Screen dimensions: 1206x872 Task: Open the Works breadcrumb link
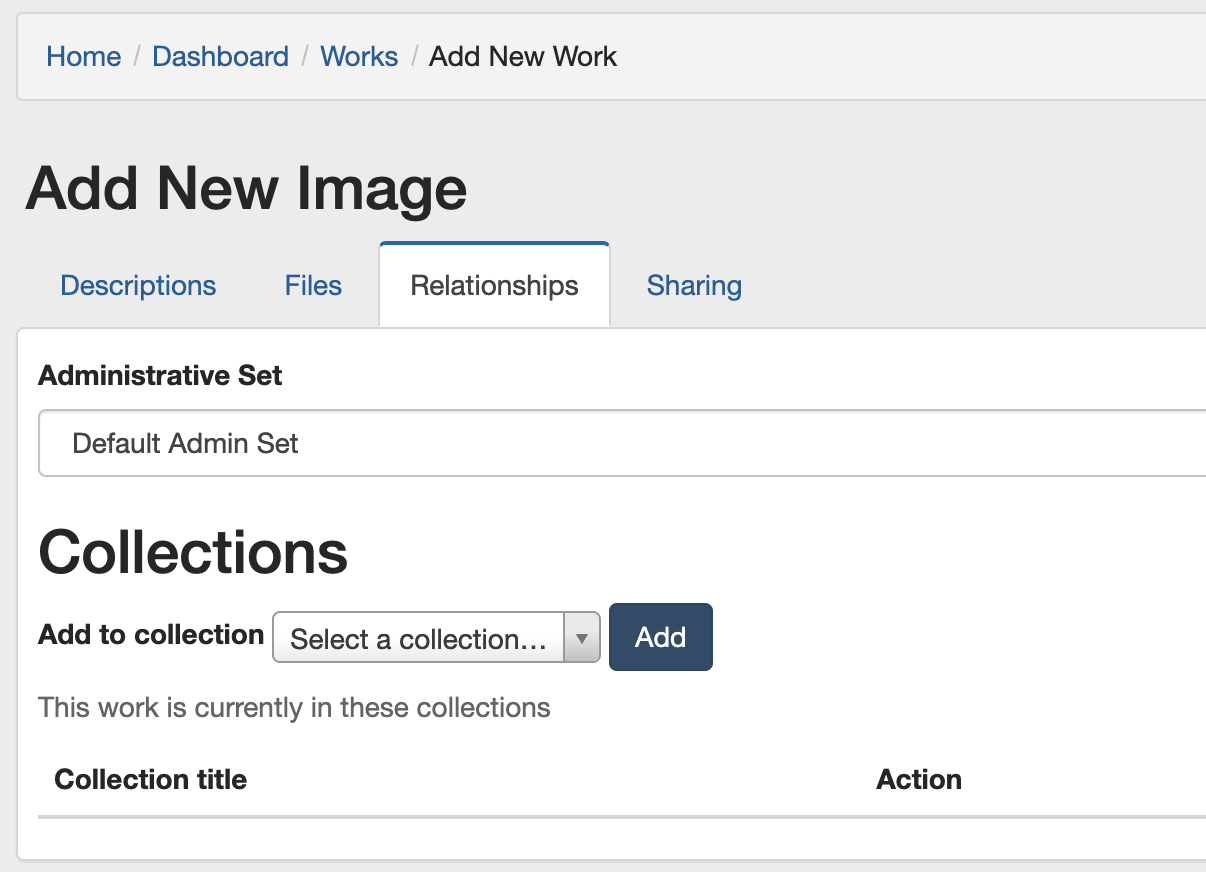pos(359,56)
